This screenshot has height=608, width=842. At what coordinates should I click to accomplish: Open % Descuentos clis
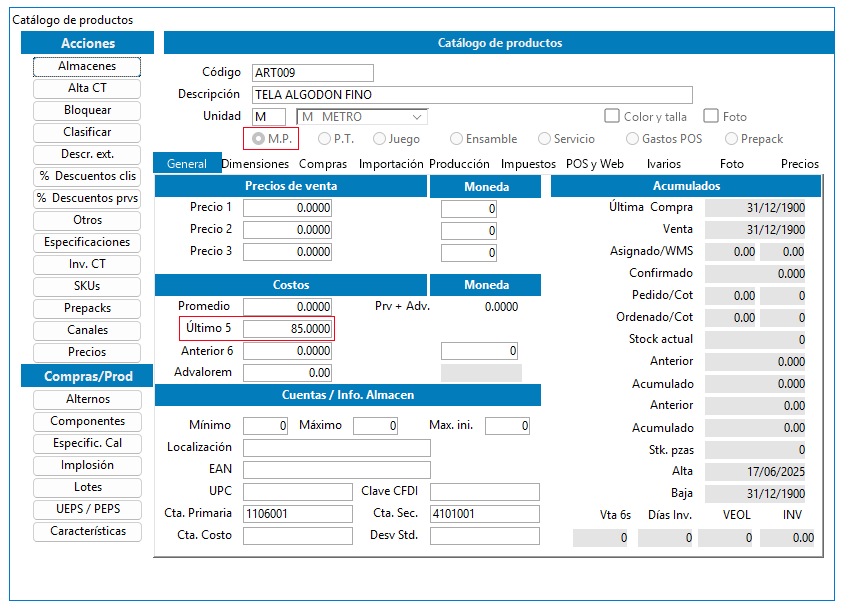pyautogui.click(x=87, y=177)
